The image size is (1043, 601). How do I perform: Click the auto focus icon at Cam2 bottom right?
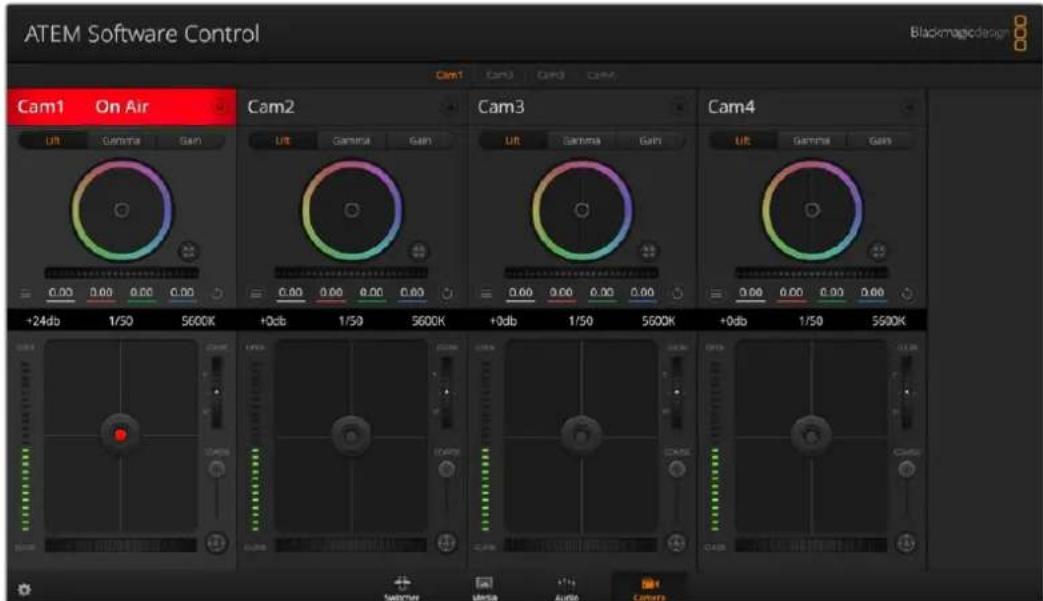click(x=446, y=542)
